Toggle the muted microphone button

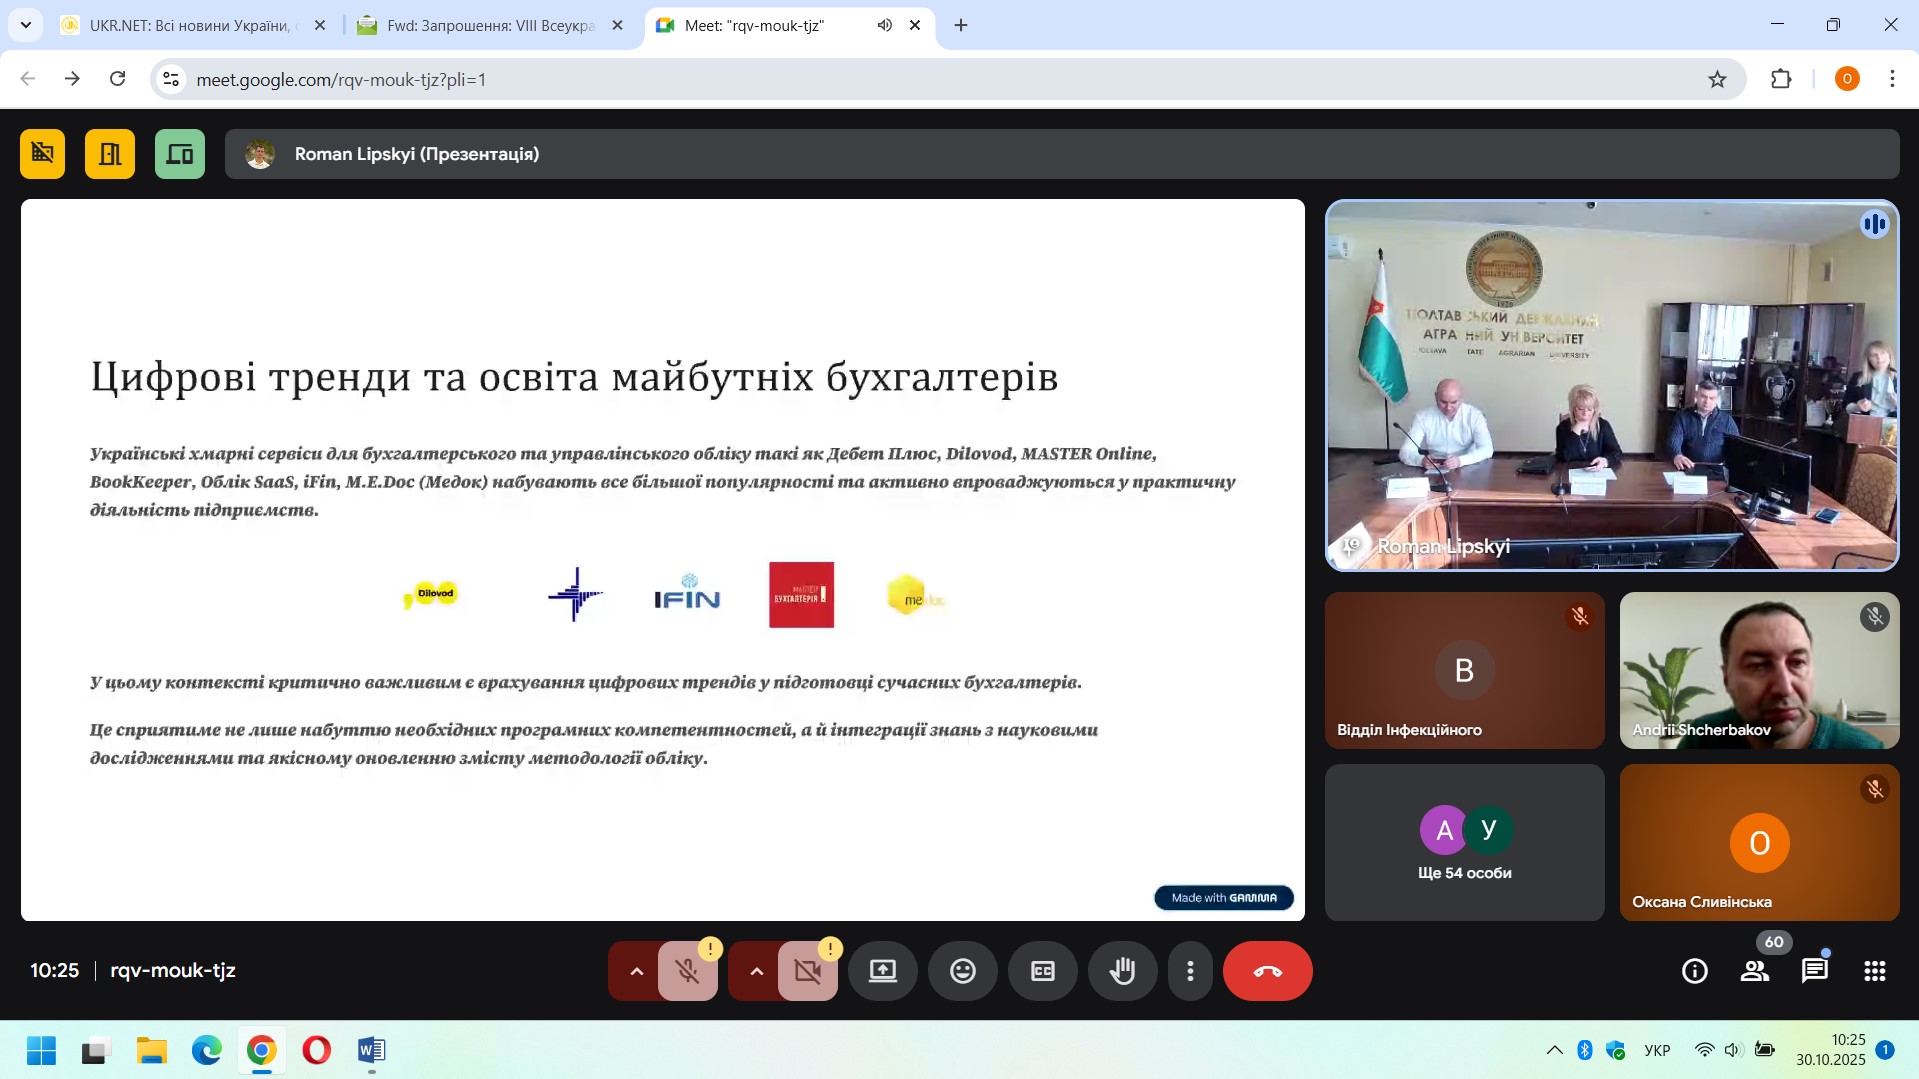pyautogui.click(x=687, y=971)
